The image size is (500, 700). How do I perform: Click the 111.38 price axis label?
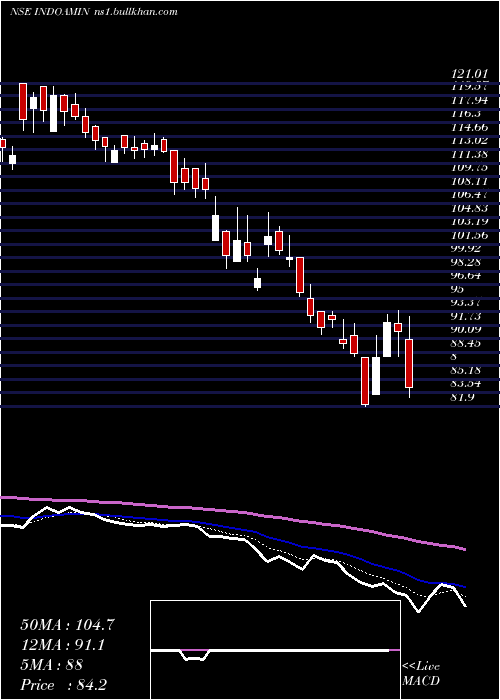(469, 154)
